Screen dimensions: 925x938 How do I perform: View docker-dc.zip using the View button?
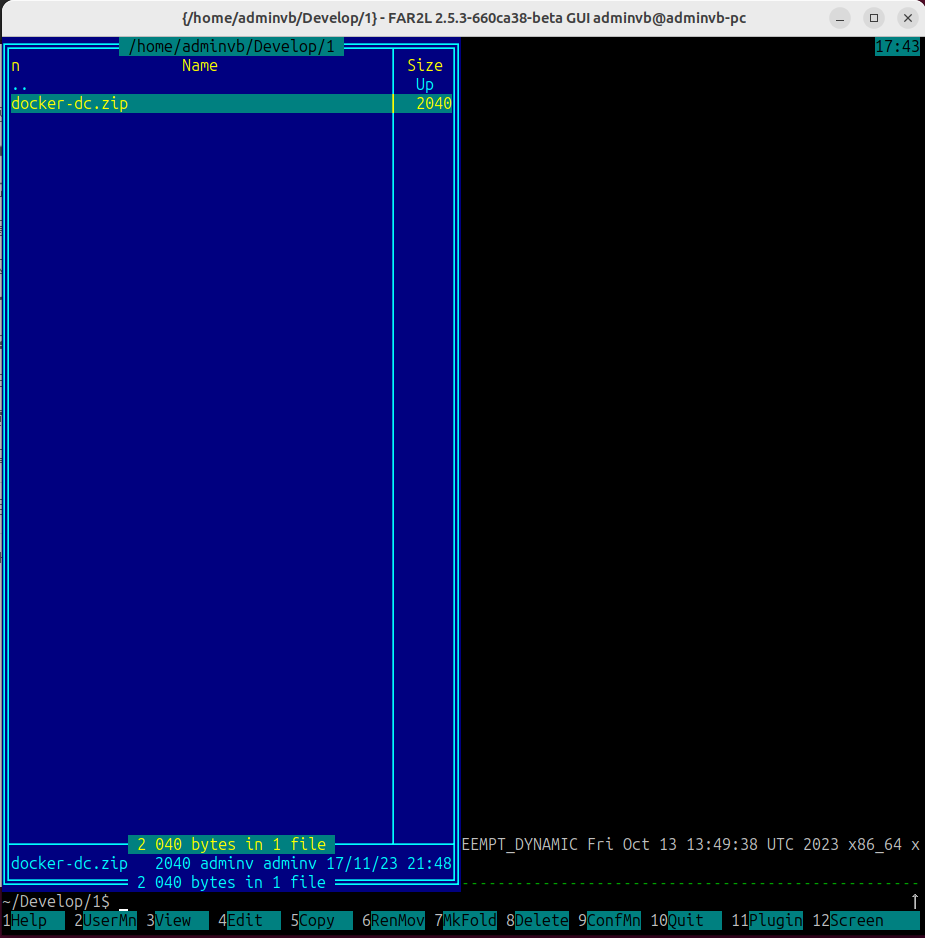click(172, 920)
